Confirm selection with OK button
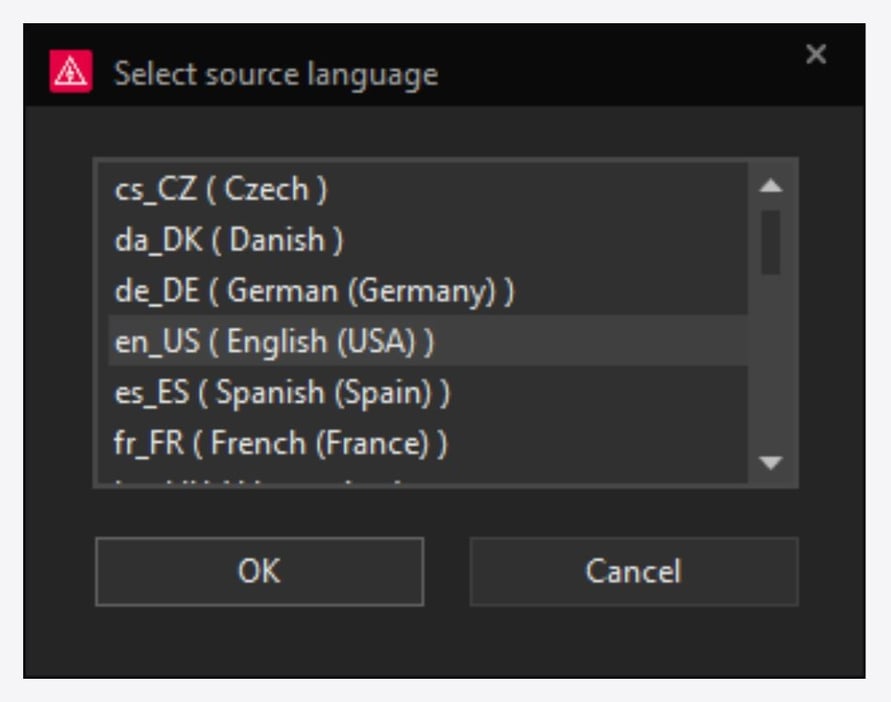The image size is (891, 702). [260, 571]
